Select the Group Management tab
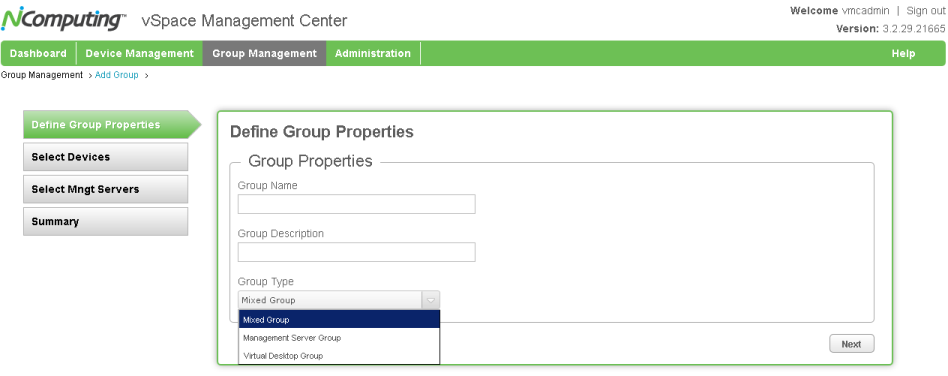This screenshot has height=376, width=948. tap(264, 53)
